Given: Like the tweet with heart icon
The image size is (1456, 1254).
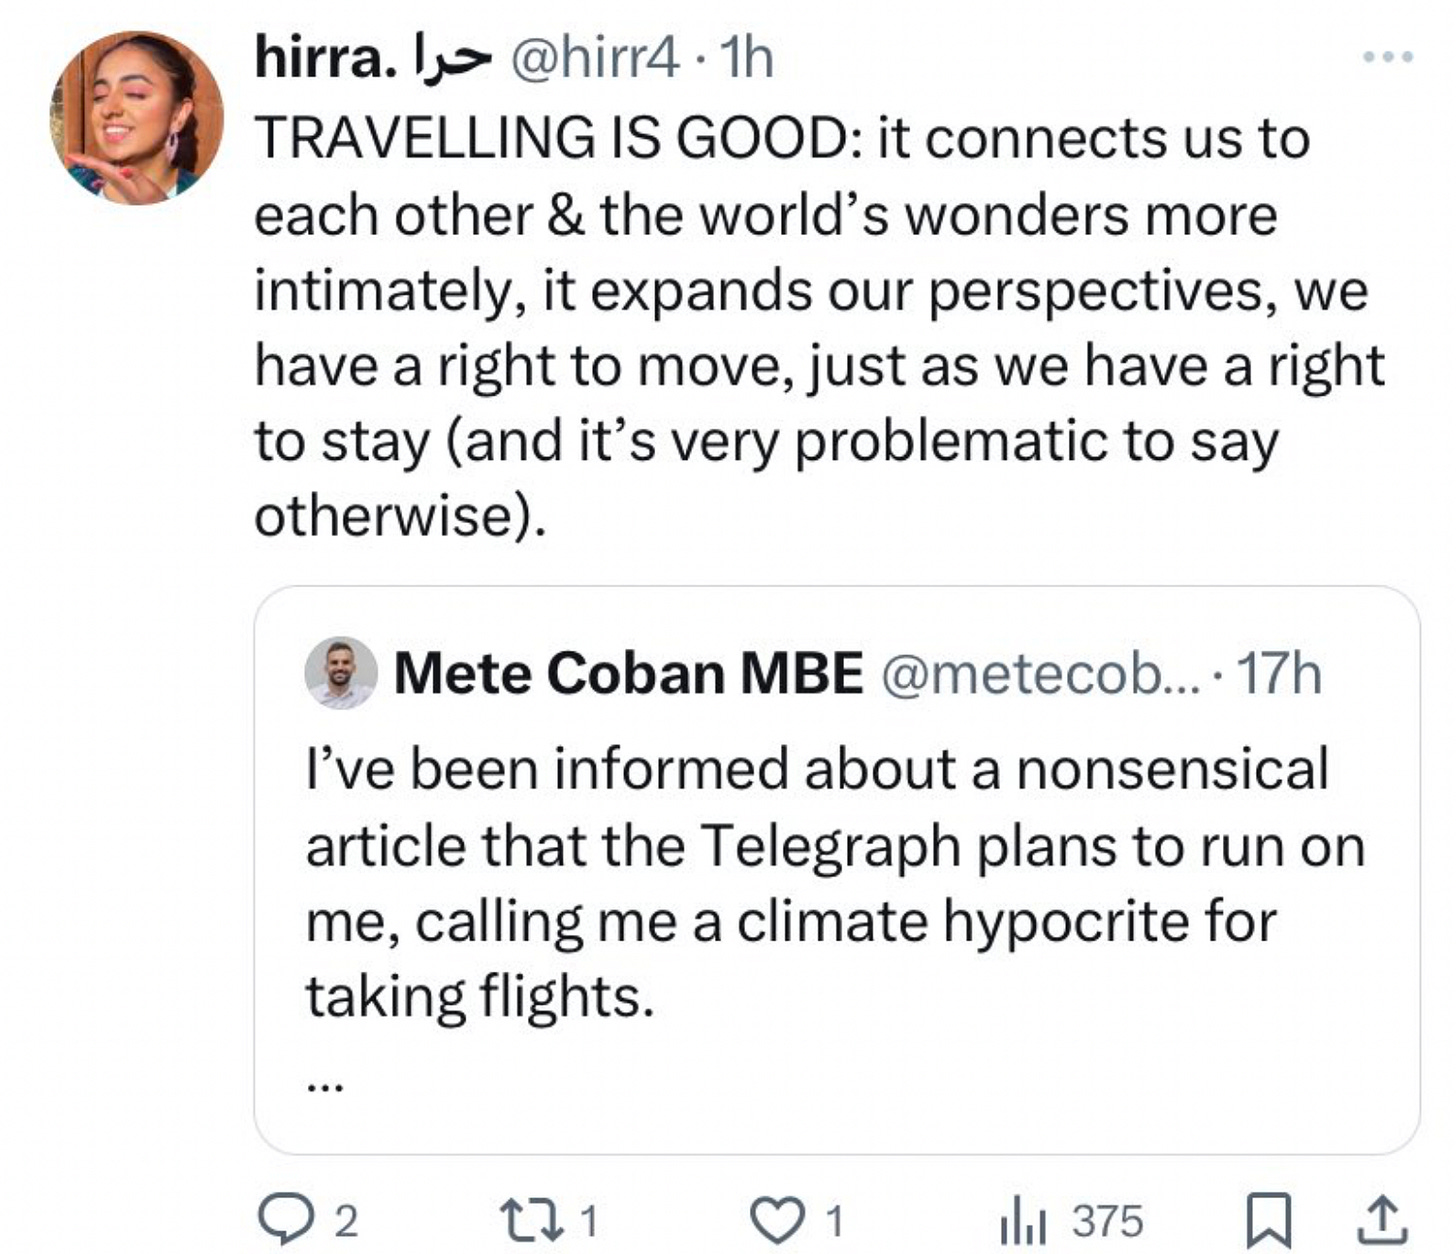Looking at the screenshot, I should (x=780, y=1220).
